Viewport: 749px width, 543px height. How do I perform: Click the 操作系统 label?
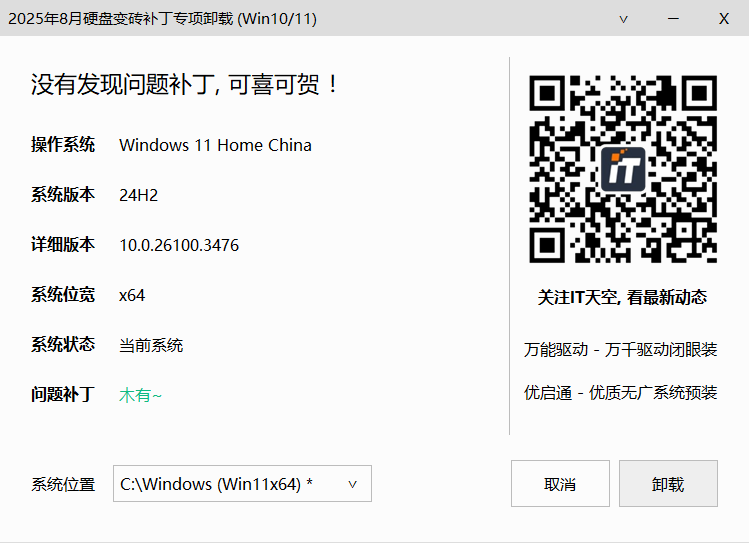(63, 145)
